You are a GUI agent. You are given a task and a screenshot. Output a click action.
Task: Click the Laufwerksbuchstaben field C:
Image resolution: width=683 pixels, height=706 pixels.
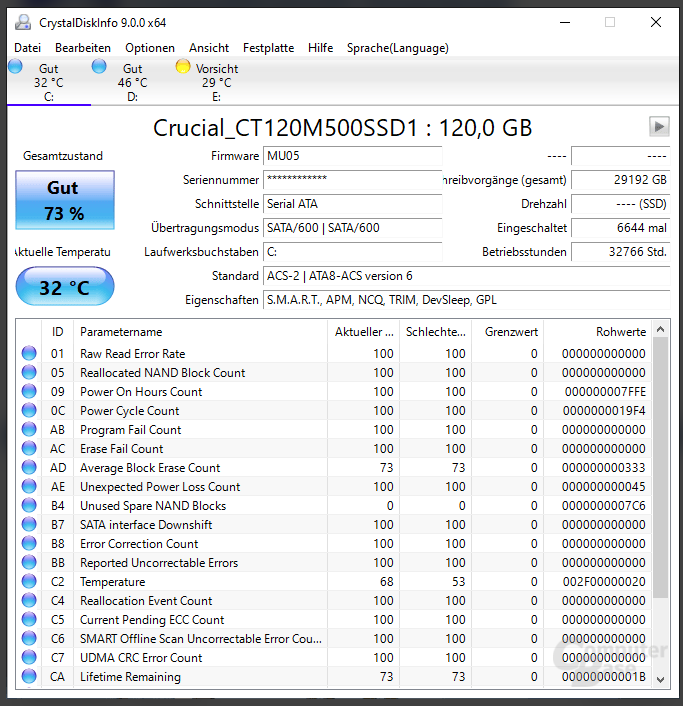[x=353, y=252]
